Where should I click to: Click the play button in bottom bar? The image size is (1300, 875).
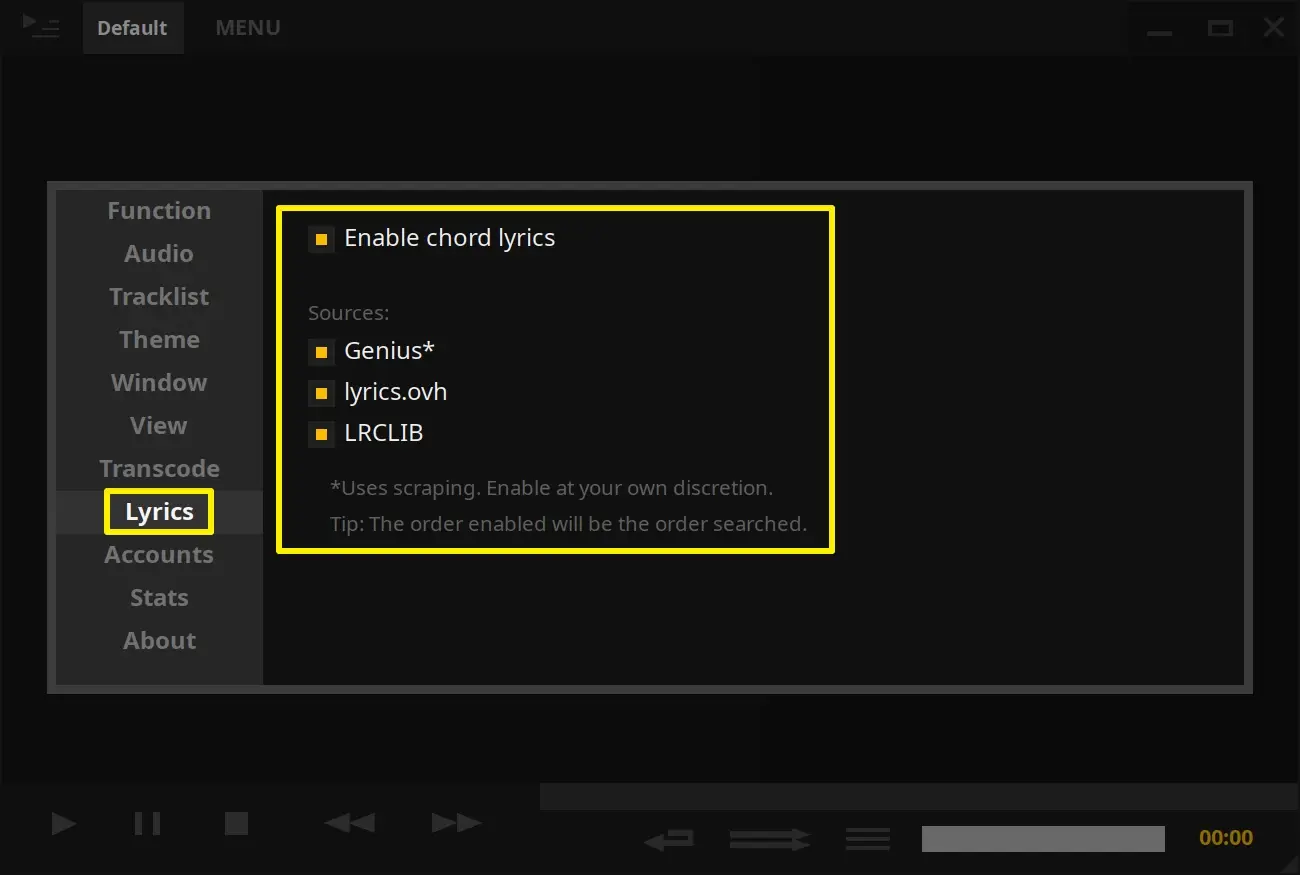(64, 823)
